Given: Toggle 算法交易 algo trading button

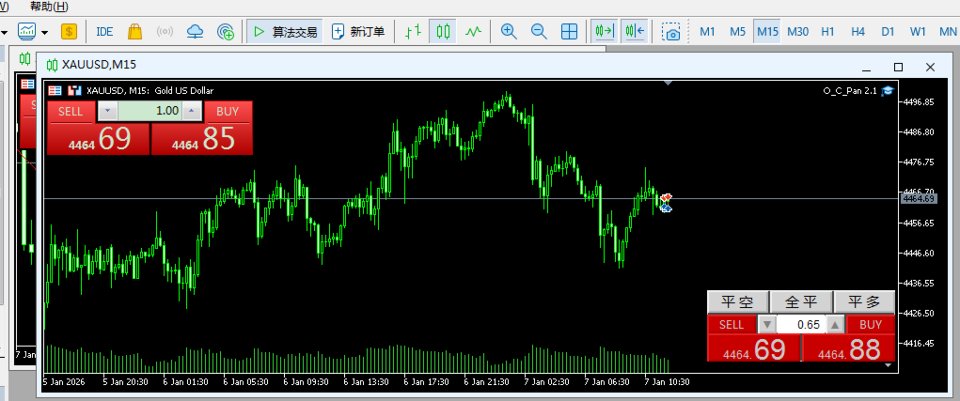Looking at the screenshot, I should (x=285, y=31).
